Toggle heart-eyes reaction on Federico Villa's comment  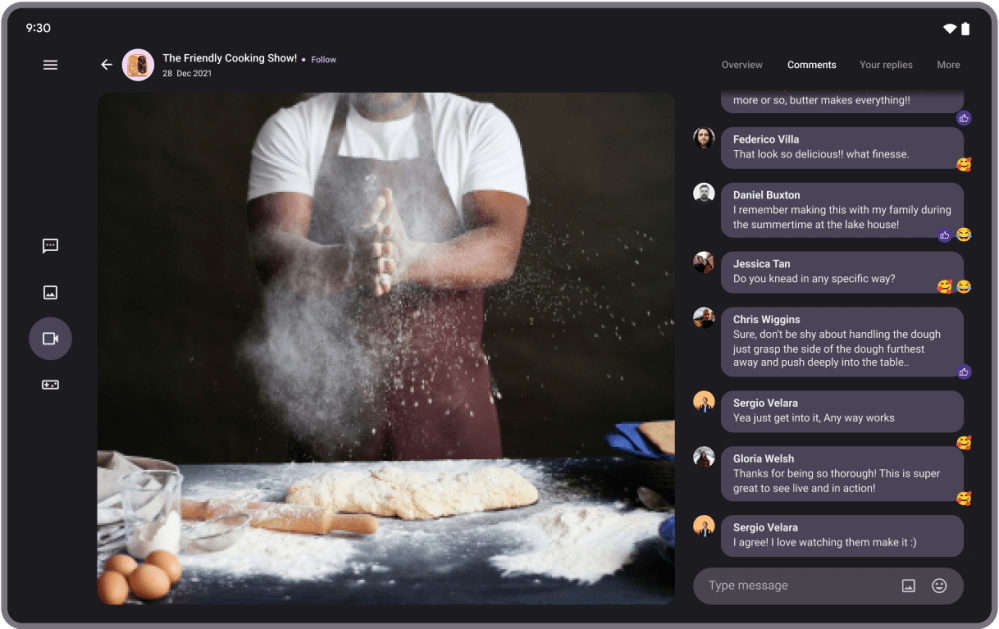click(x=964, y=165)
